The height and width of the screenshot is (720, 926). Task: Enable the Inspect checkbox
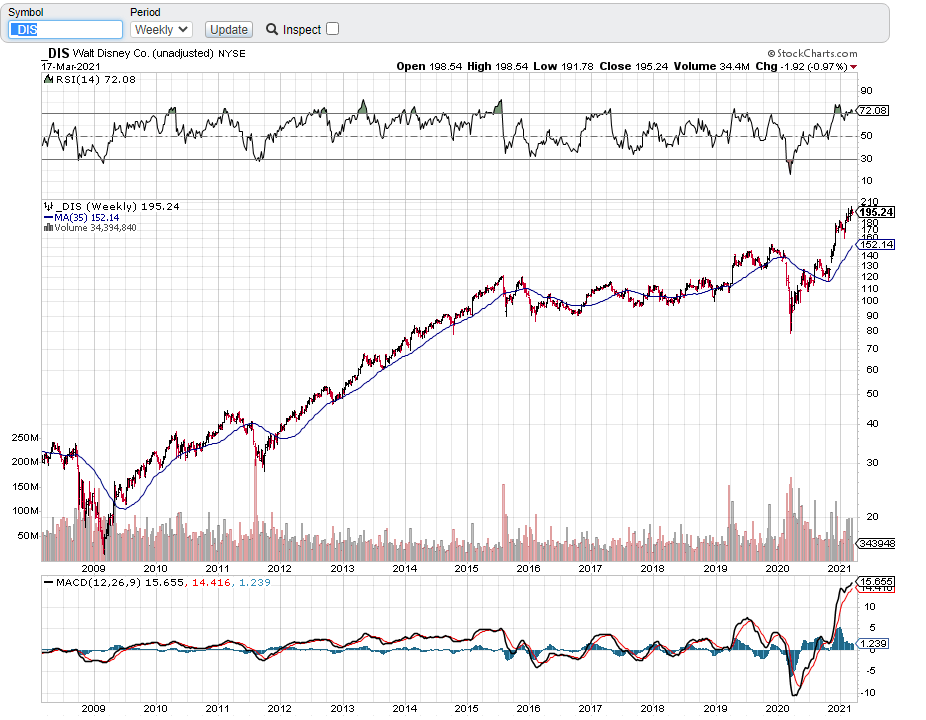tap(332, 29)
